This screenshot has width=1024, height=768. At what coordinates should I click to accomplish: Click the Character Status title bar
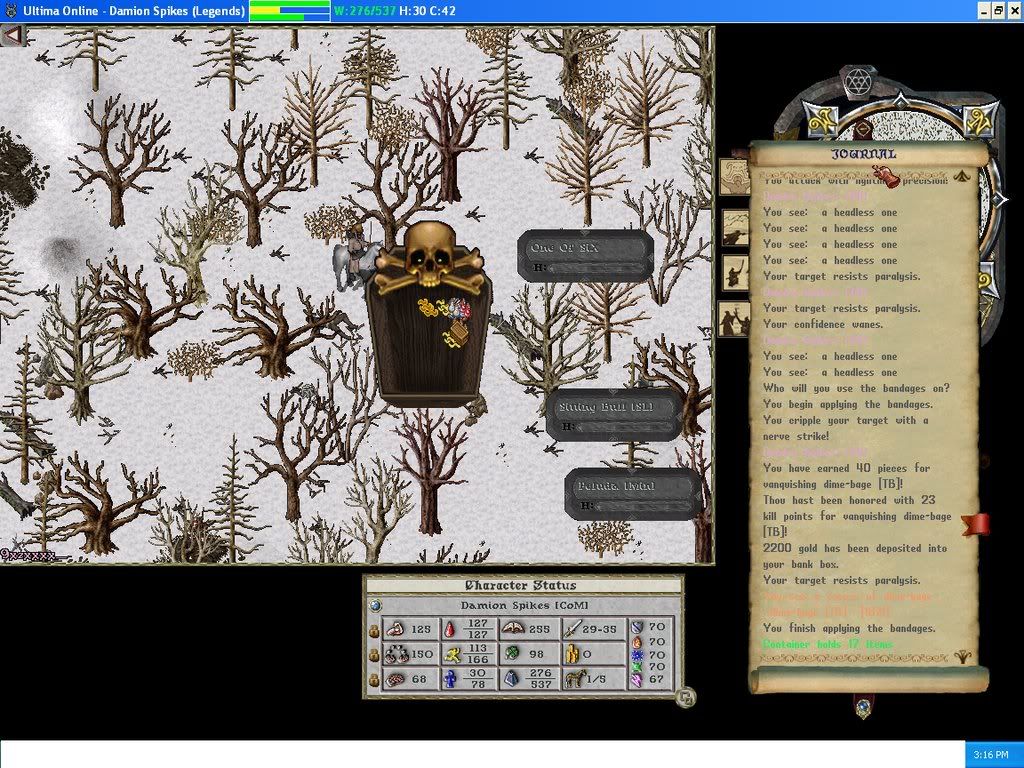coord(523,585)
